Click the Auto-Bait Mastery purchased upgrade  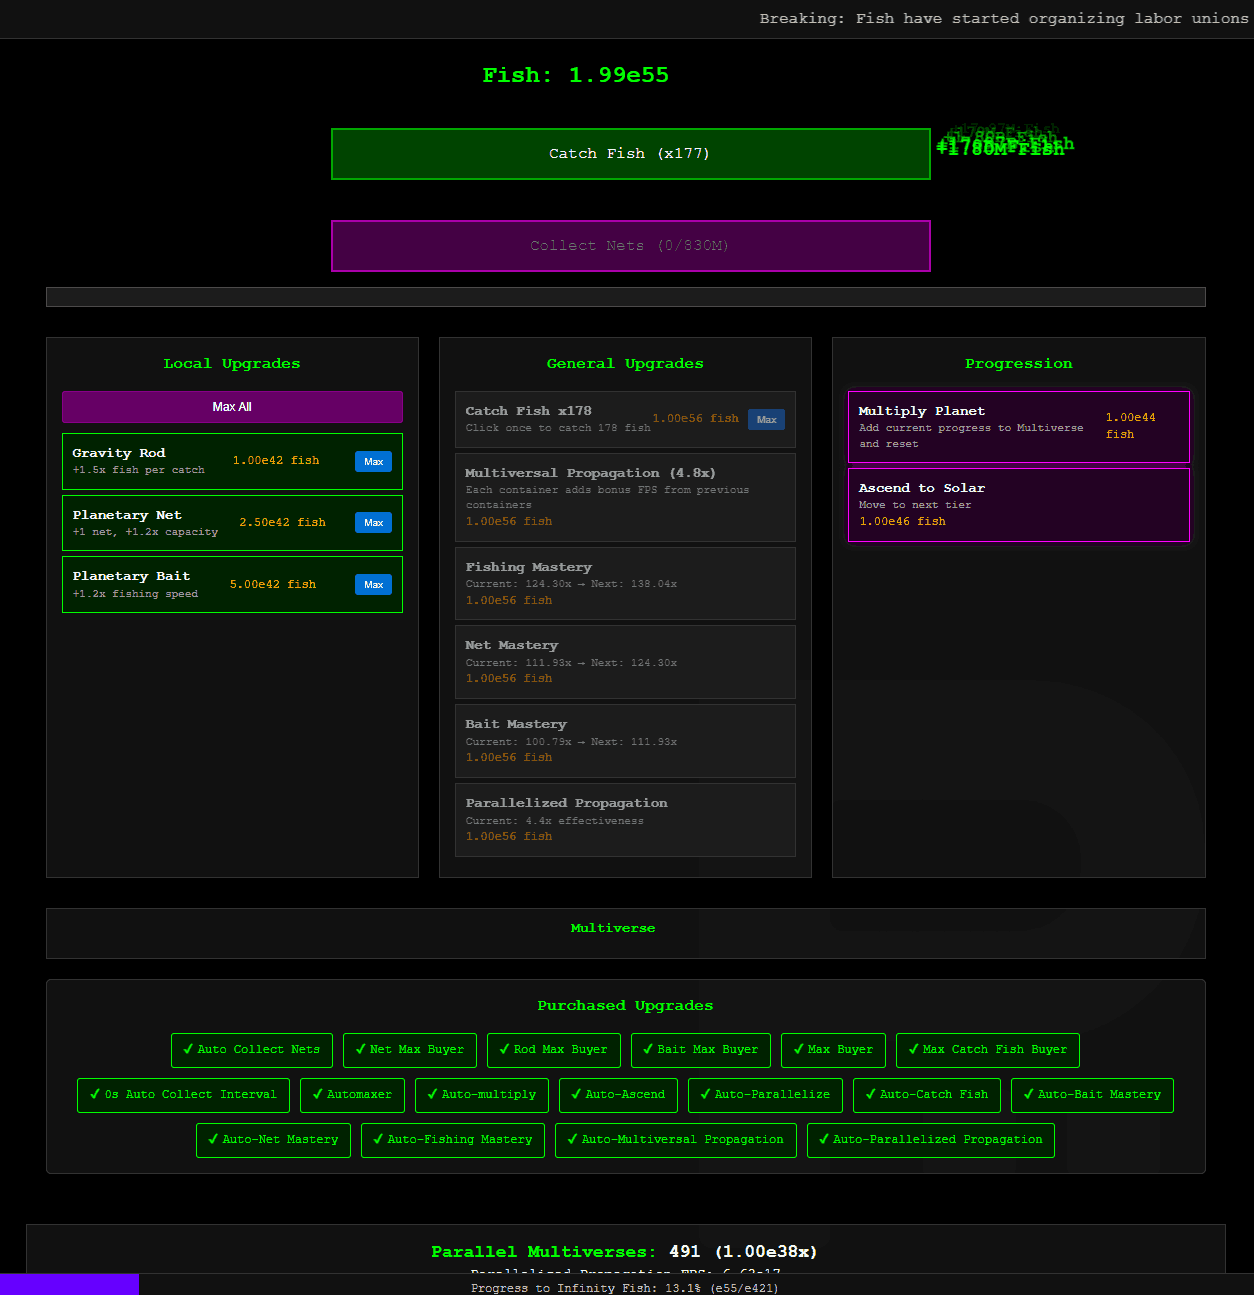coord(1092,1095)
